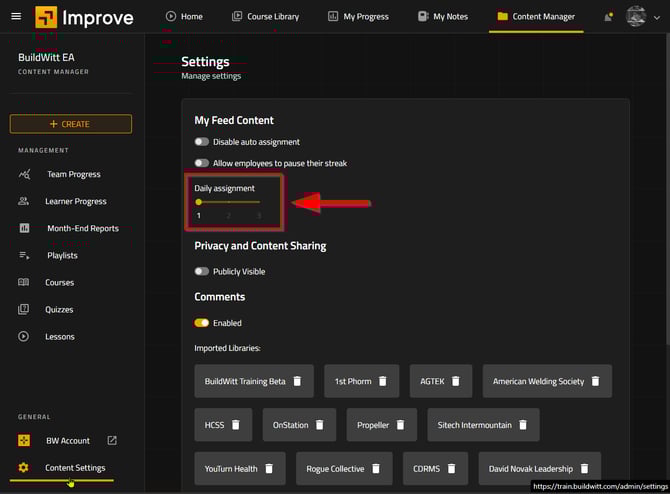670x494 pixels.
Task: Open BW Account external link icon
Action: click(x=112, y=440)
